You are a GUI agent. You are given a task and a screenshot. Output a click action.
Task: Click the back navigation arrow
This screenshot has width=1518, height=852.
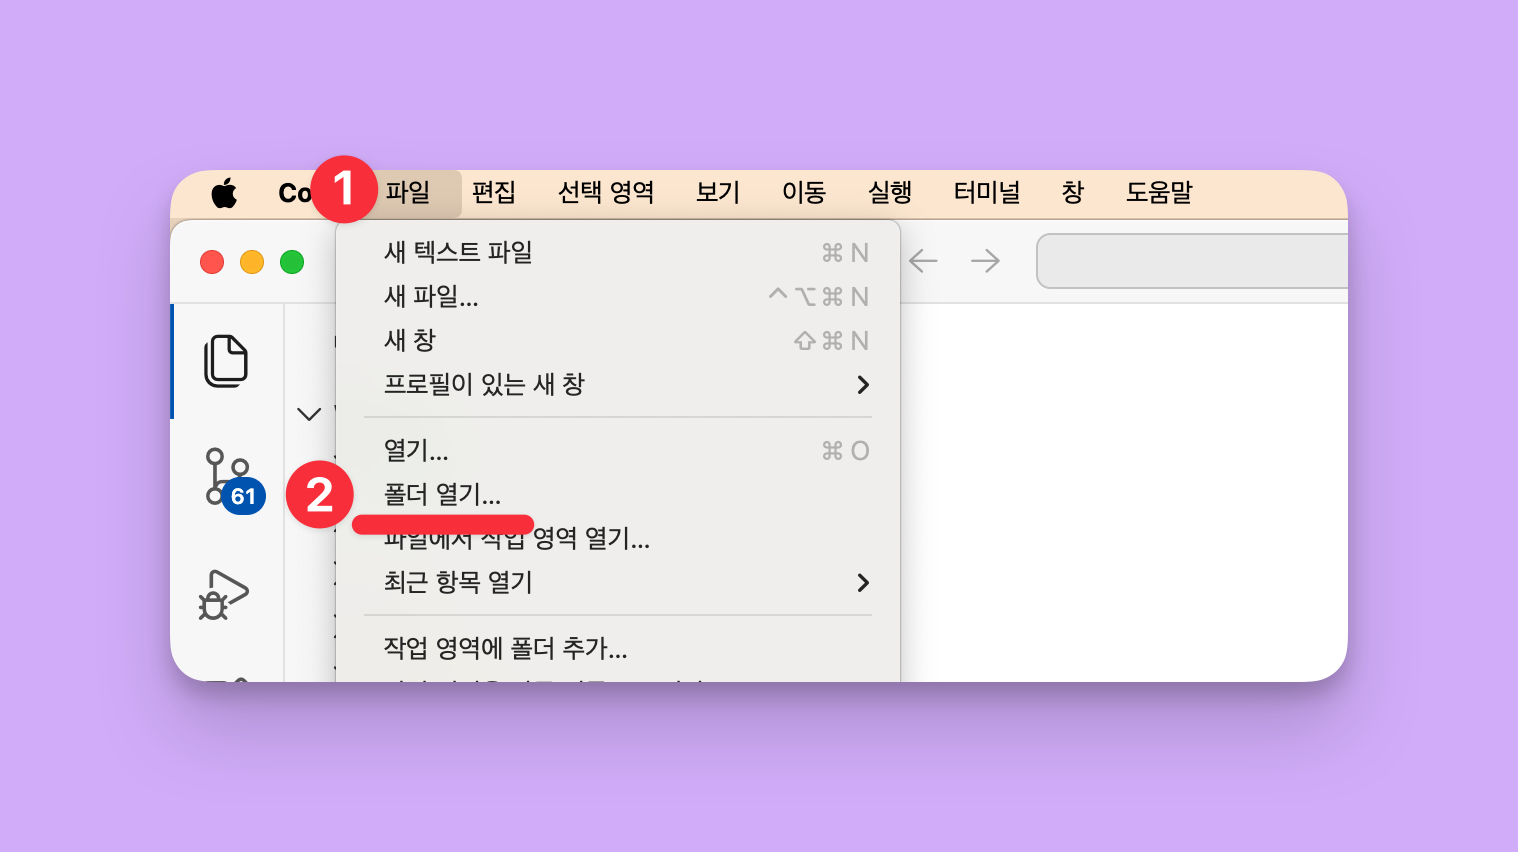pyautogui.click(x=923, y=262)
